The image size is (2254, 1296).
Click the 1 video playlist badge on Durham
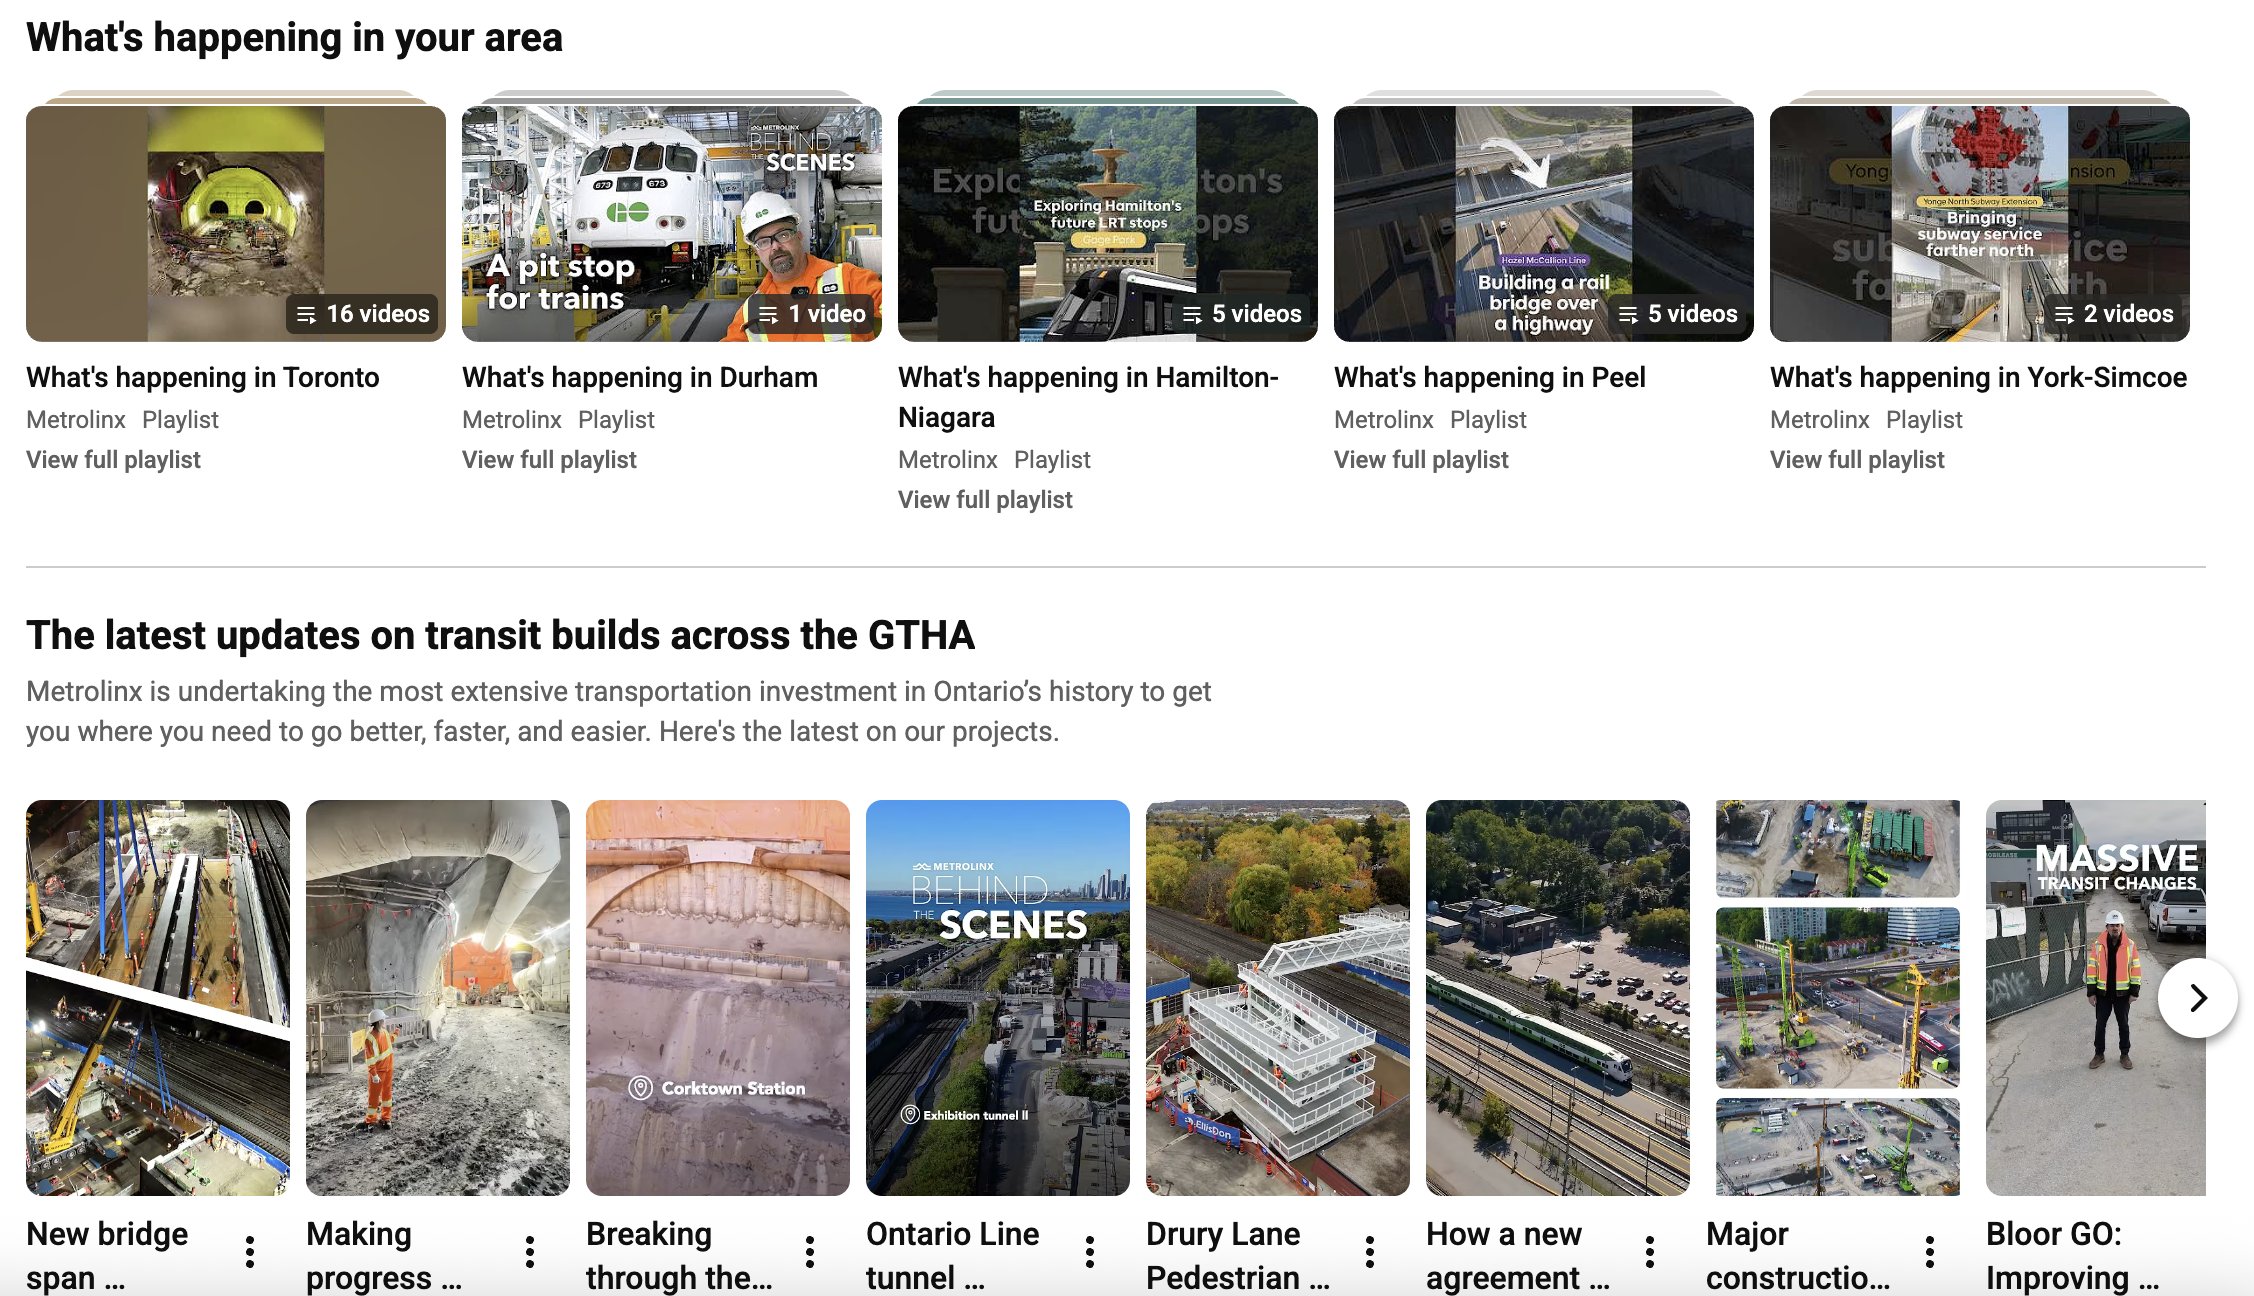tap(812, 314)
